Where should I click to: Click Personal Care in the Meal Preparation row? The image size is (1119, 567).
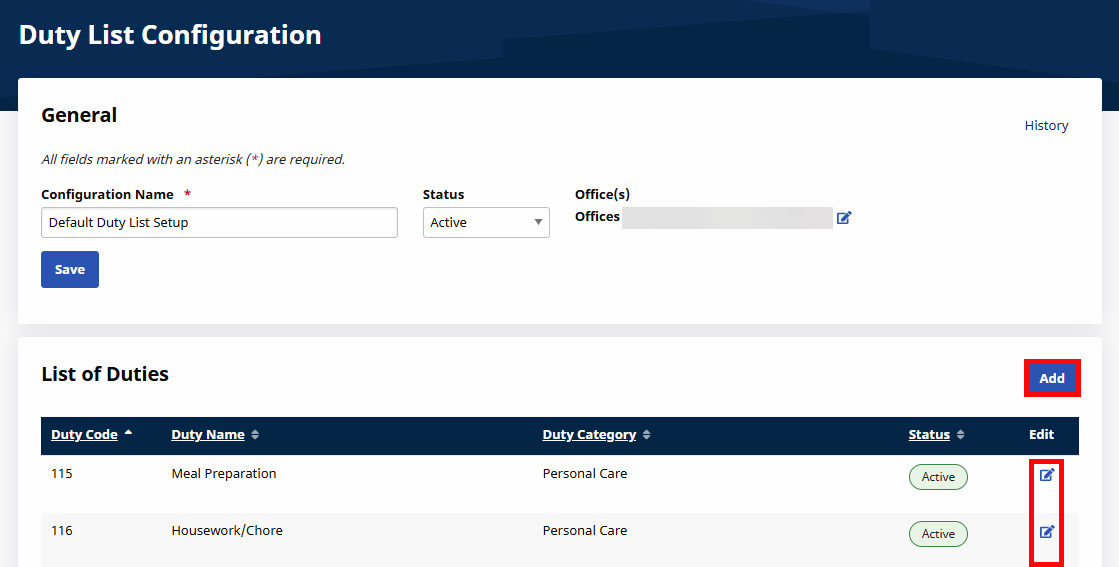click(584, 474)
